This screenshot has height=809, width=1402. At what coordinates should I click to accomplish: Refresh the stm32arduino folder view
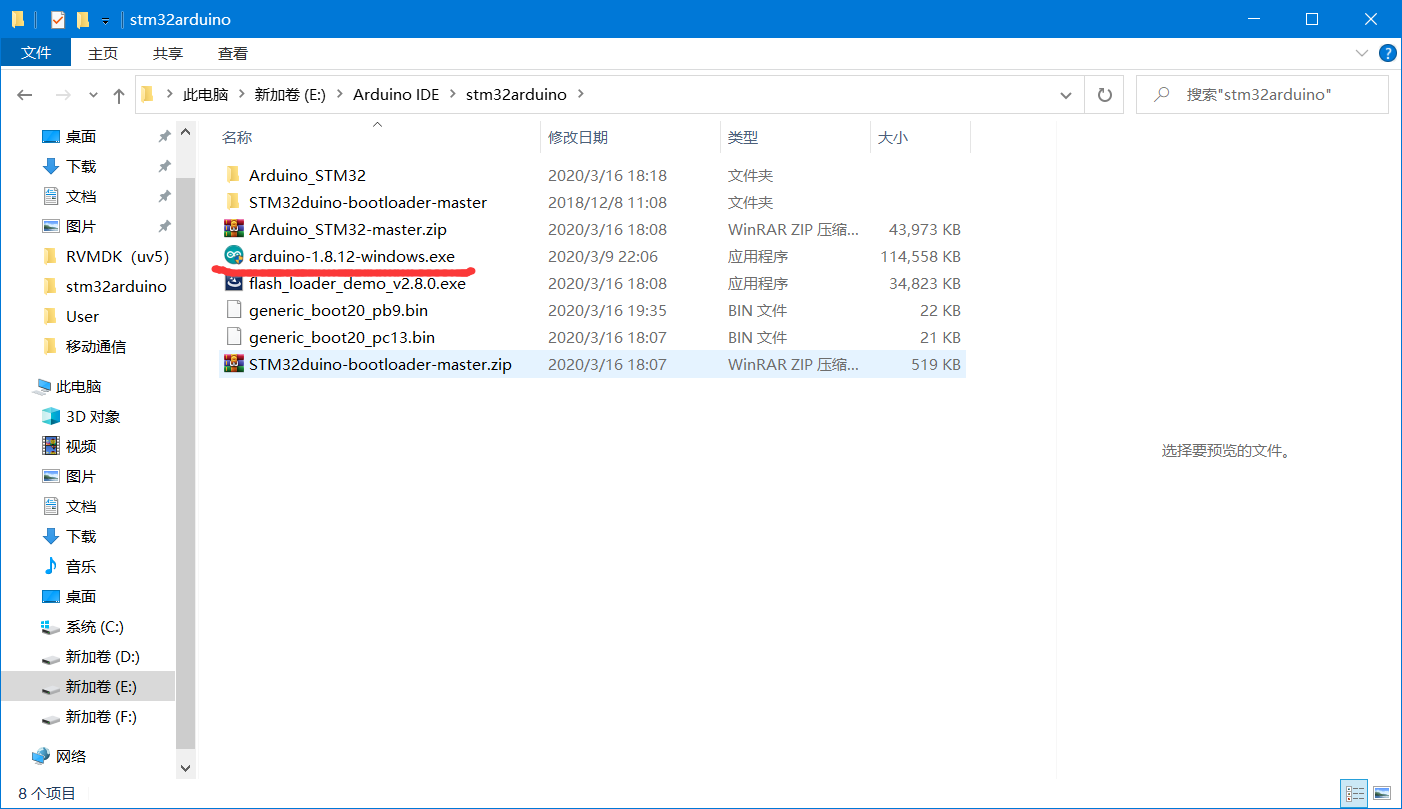[x=1105, y=95]
